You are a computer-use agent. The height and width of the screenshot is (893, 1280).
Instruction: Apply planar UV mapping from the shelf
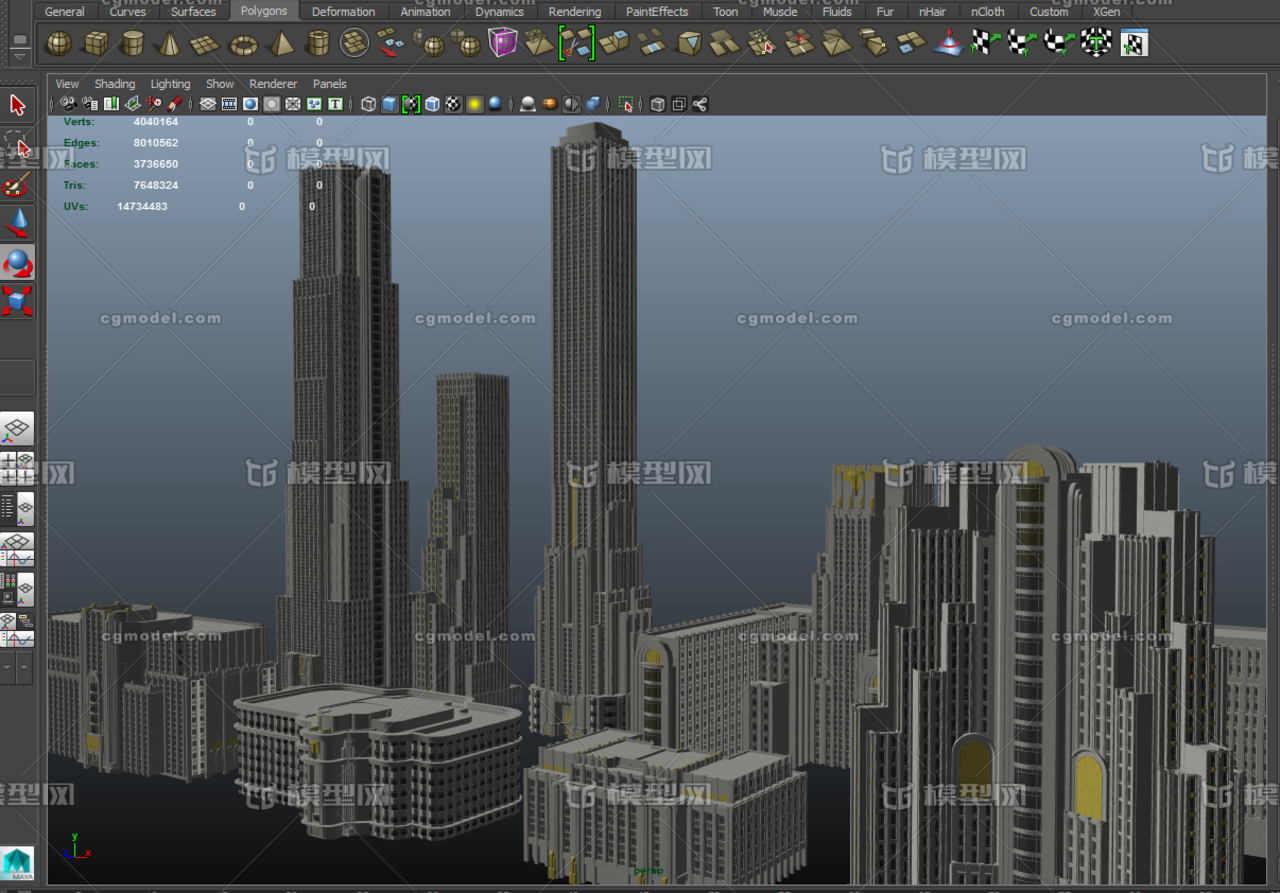985,43
